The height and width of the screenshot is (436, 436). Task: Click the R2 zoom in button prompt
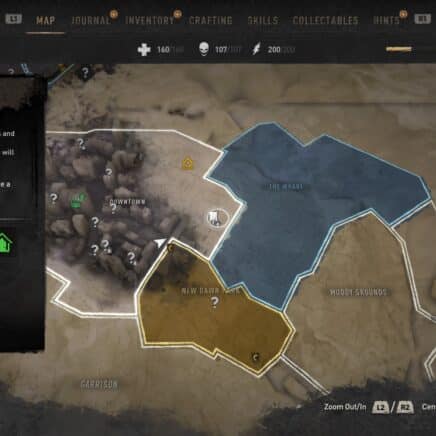point(405,407)
